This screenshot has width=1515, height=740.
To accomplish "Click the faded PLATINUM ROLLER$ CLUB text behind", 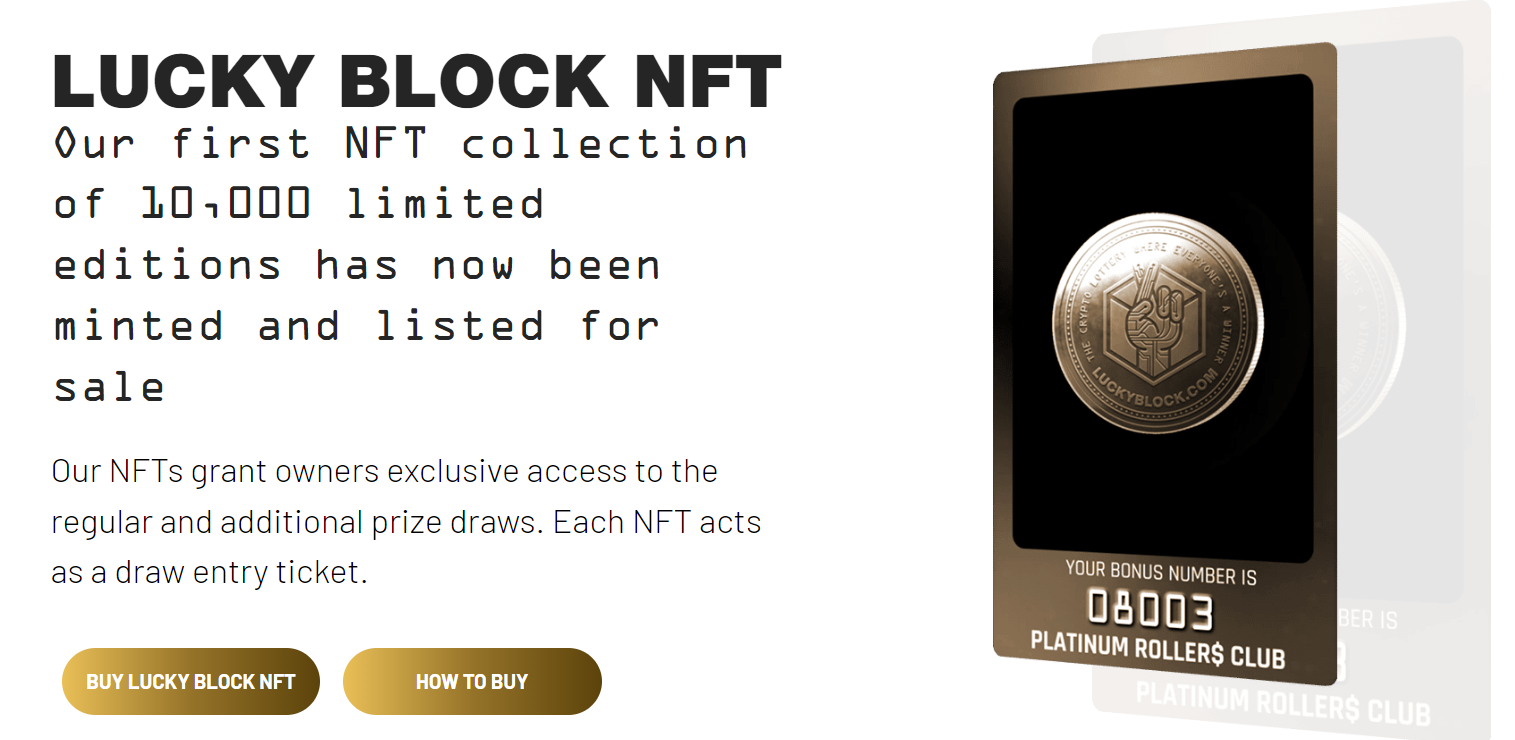I will pyautogui.click(x=1283, y=704).
